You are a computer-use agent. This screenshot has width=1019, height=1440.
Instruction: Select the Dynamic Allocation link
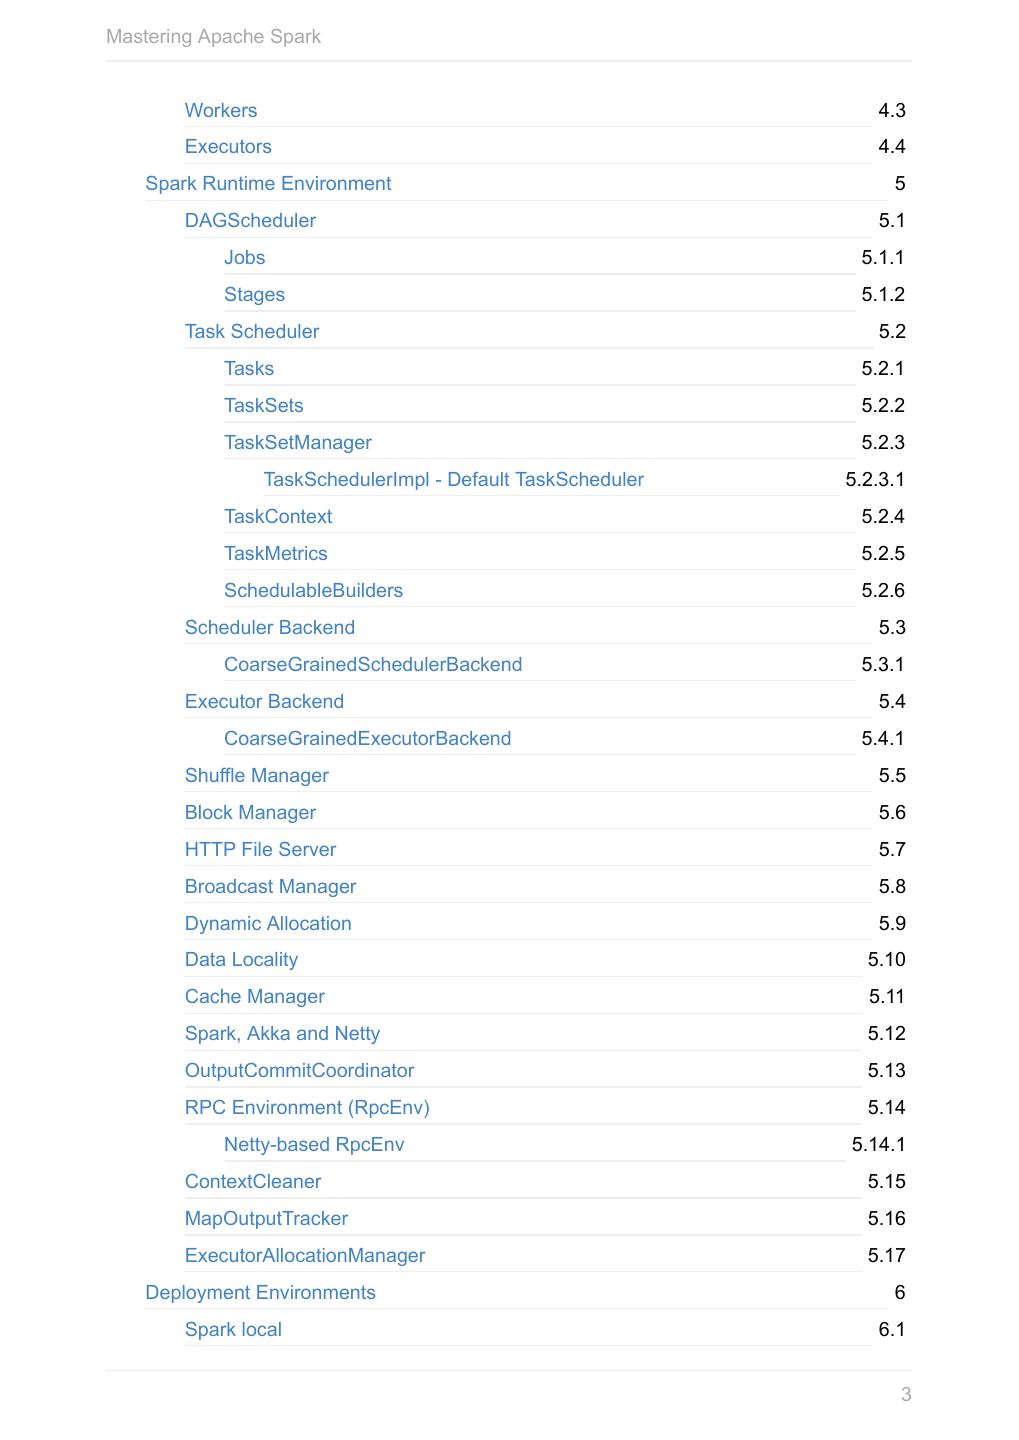[268, 924]
